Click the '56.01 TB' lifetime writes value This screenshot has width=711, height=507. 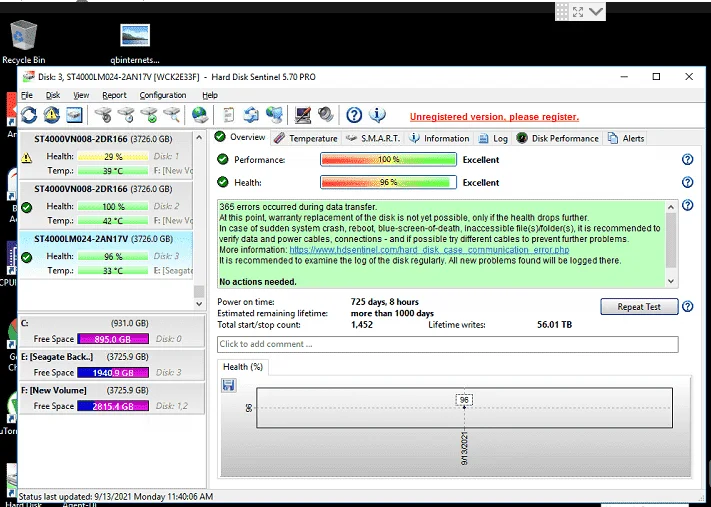(x=554, y=325)
